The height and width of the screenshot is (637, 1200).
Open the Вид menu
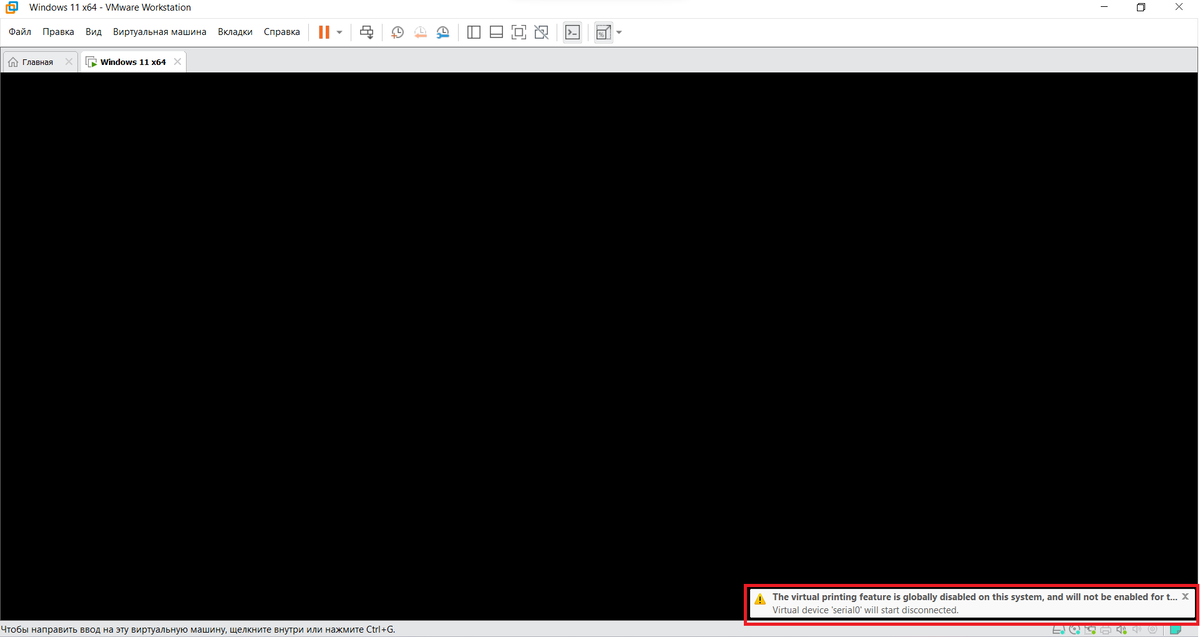pos(94,32)
